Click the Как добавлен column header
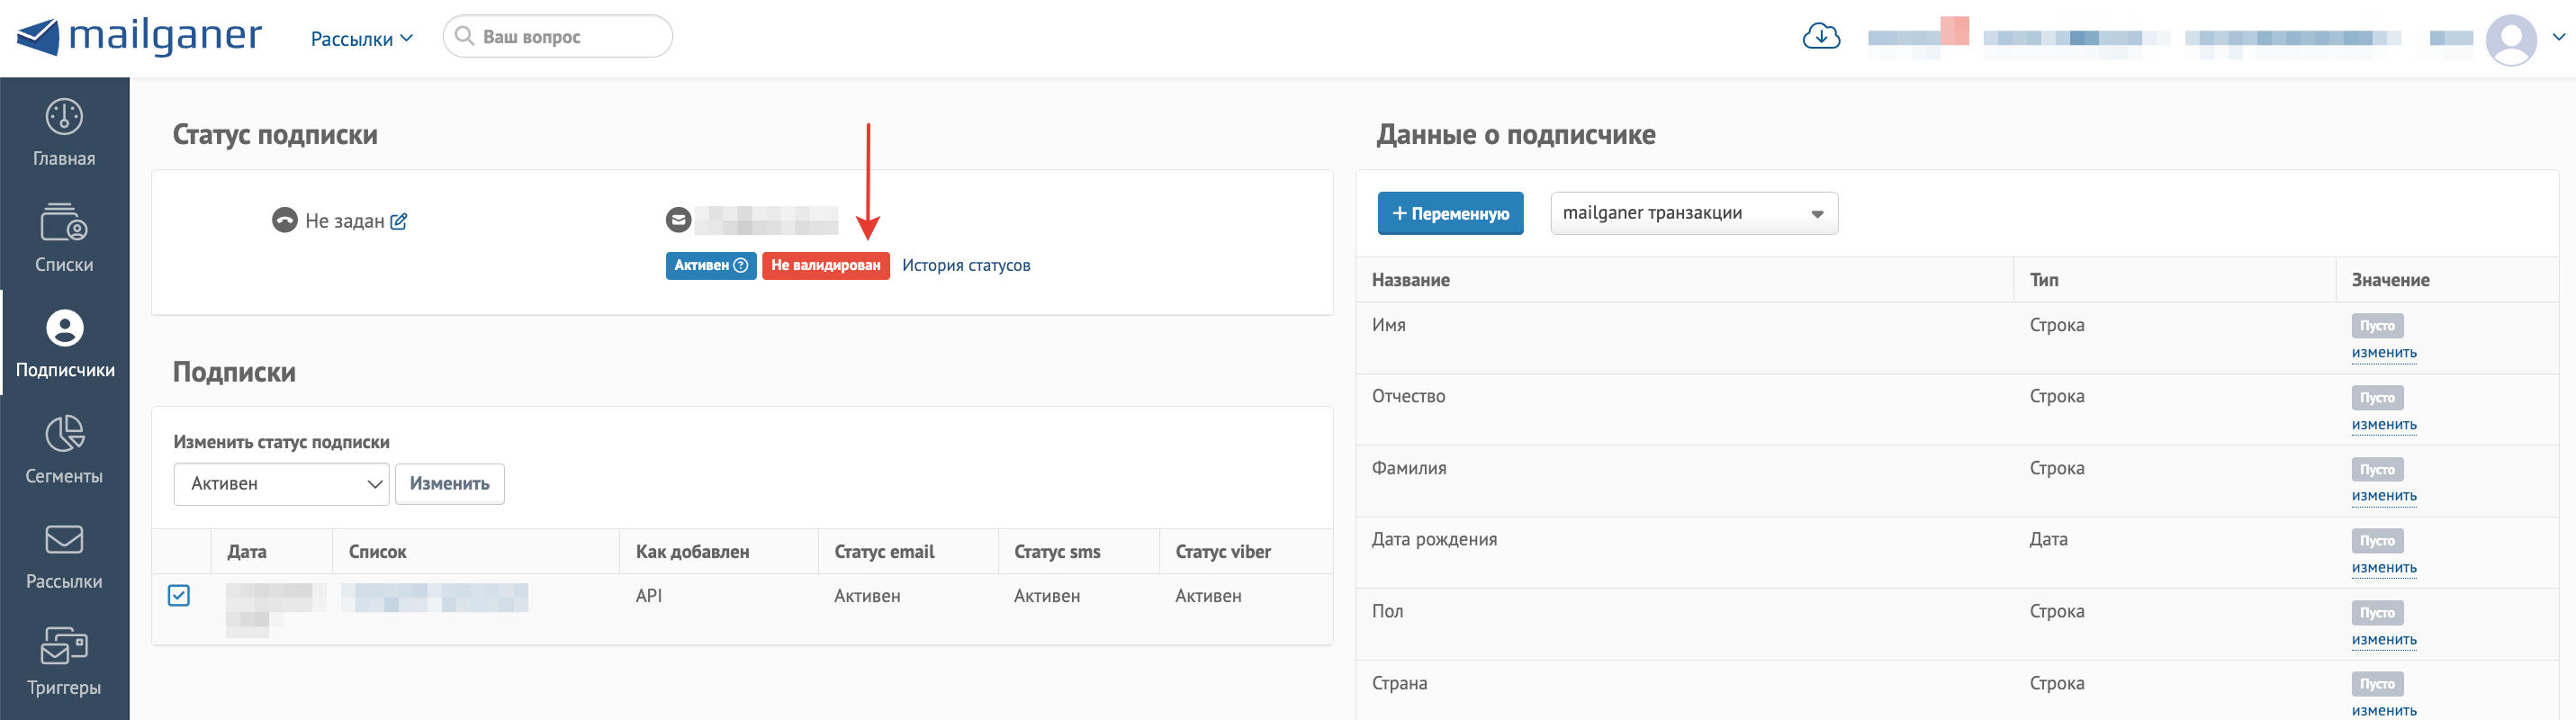This screenshot has width=2576, height=720. [692, 552]
